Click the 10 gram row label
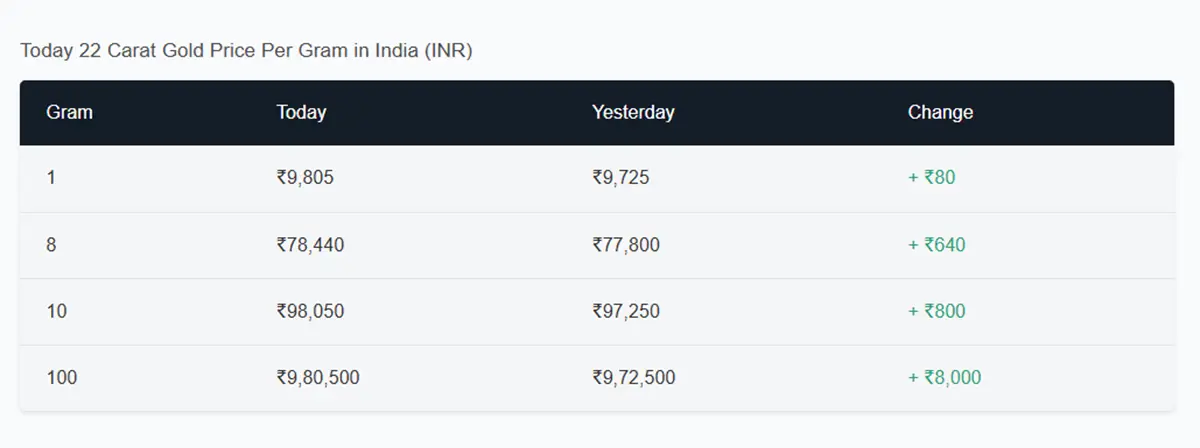The width and height of the screenshot is (1200, 448). pyautogui.click(x=56, y=311)
